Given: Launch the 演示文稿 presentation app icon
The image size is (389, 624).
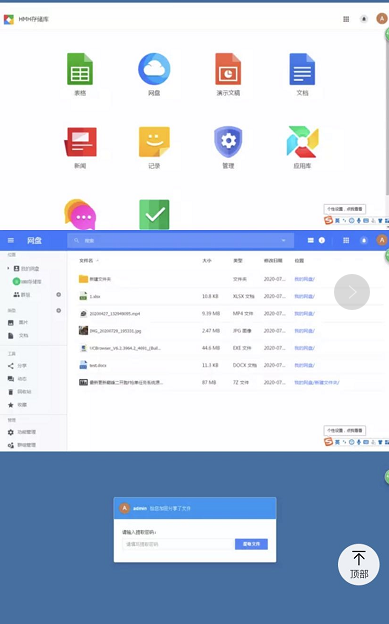Looking at the screenshot, I should click(x=228, y=69).
